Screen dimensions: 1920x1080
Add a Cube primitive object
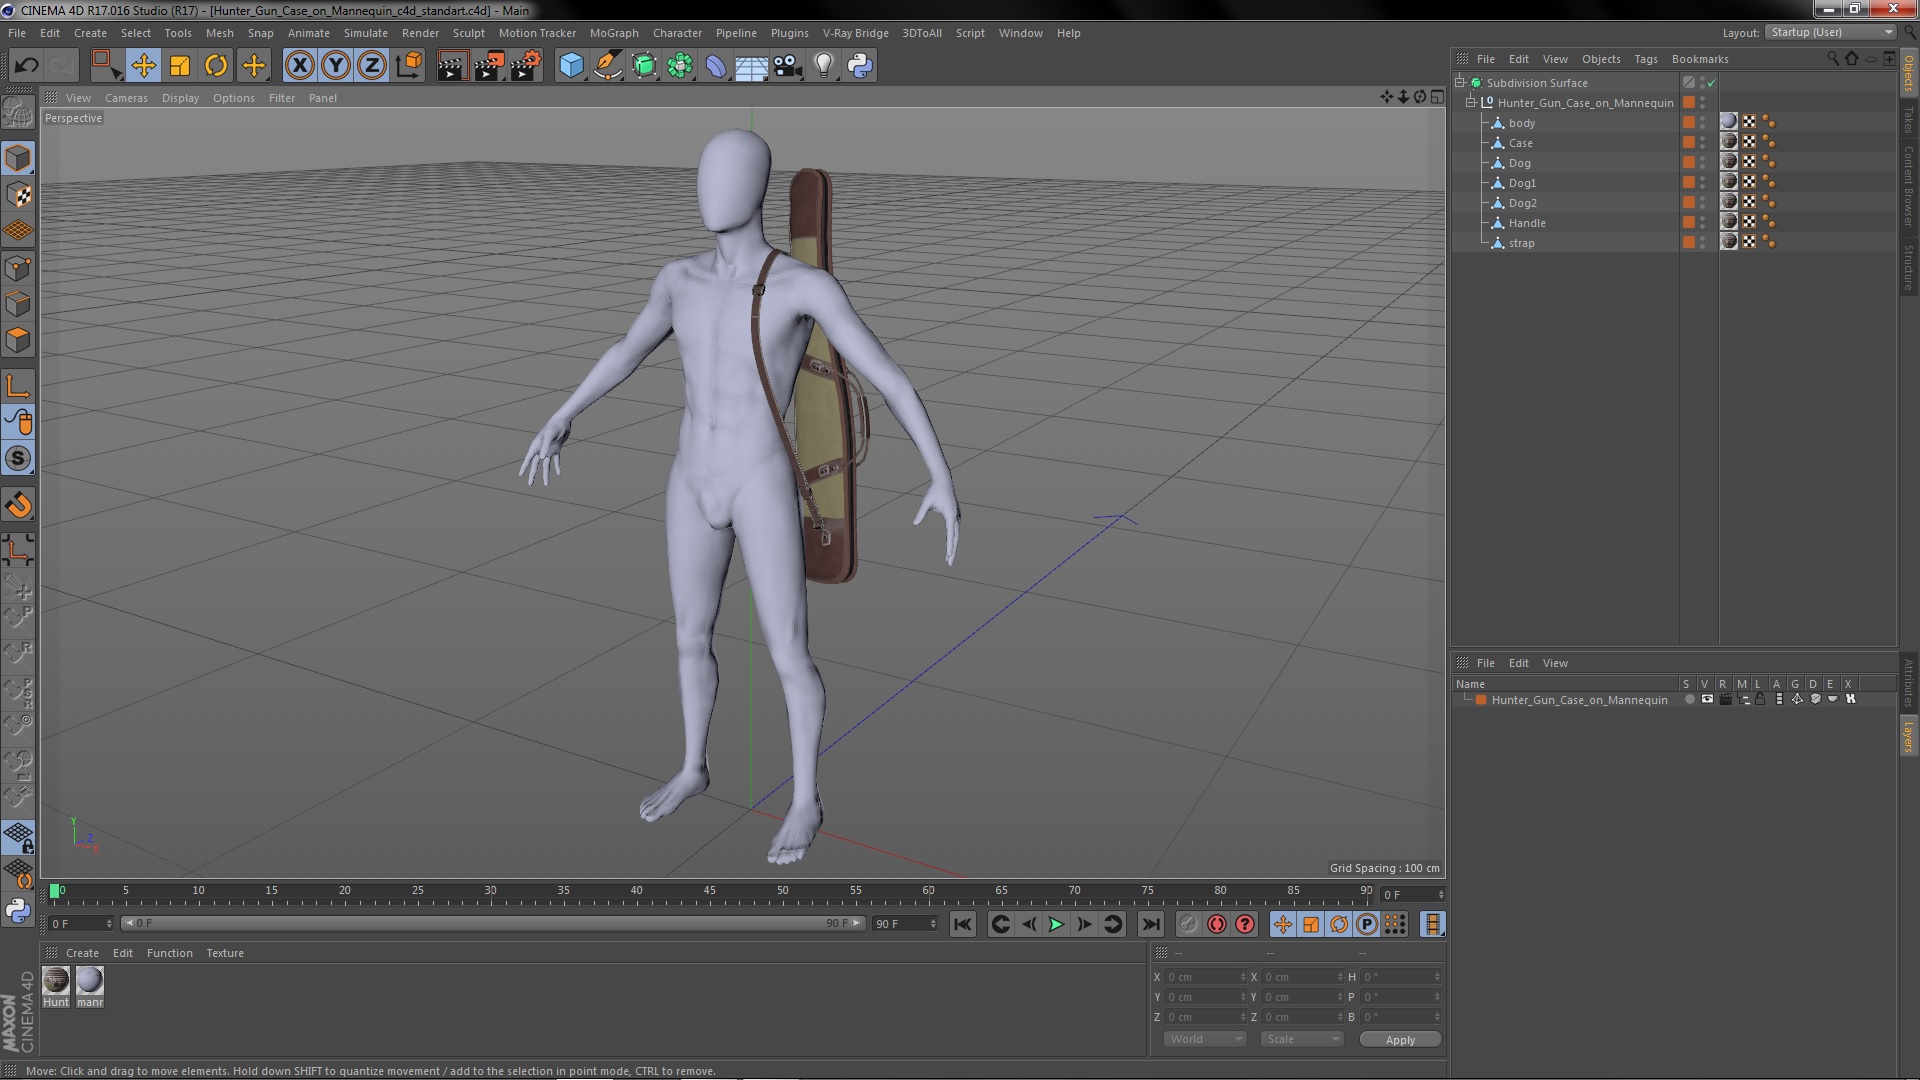click(571, 66)
